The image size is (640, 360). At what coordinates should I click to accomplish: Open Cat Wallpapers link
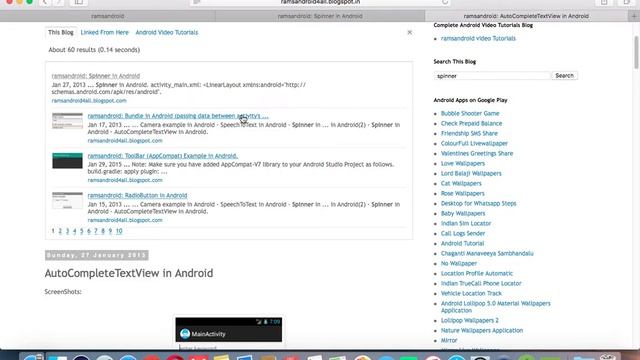tap(461, 183)
